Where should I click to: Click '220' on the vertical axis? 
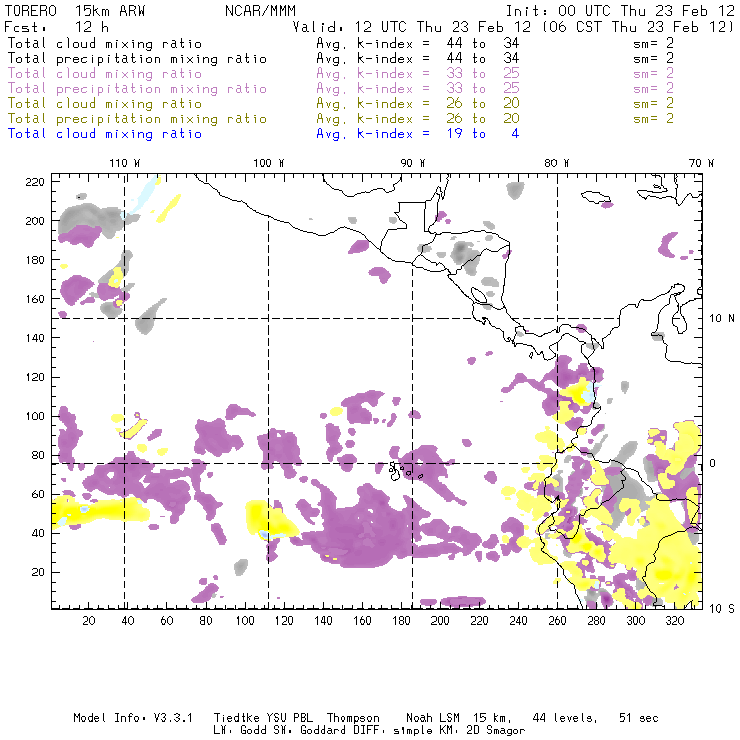[x=35, y=182]
